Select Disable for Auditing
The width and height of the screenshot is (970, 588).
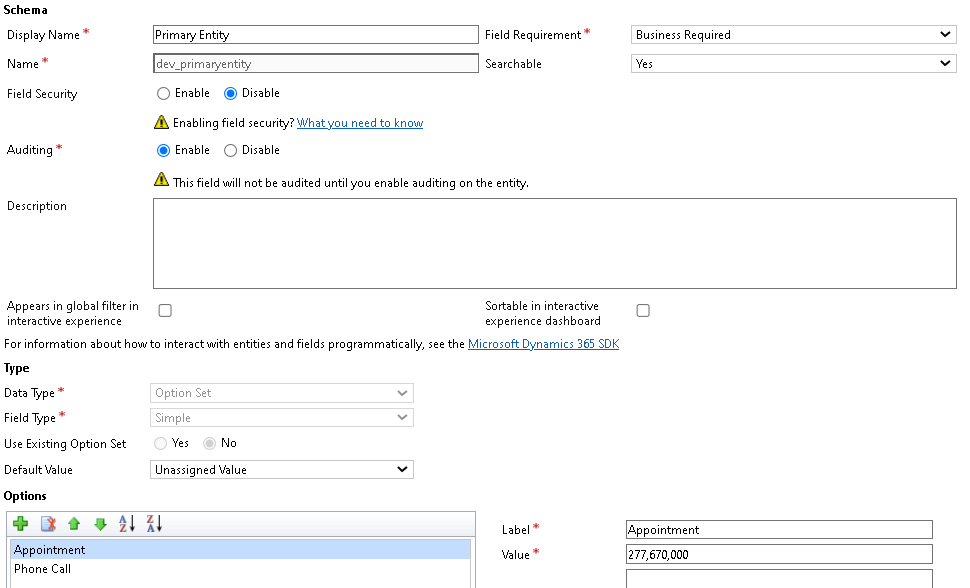pyautogui.click(x=230, y=150)
